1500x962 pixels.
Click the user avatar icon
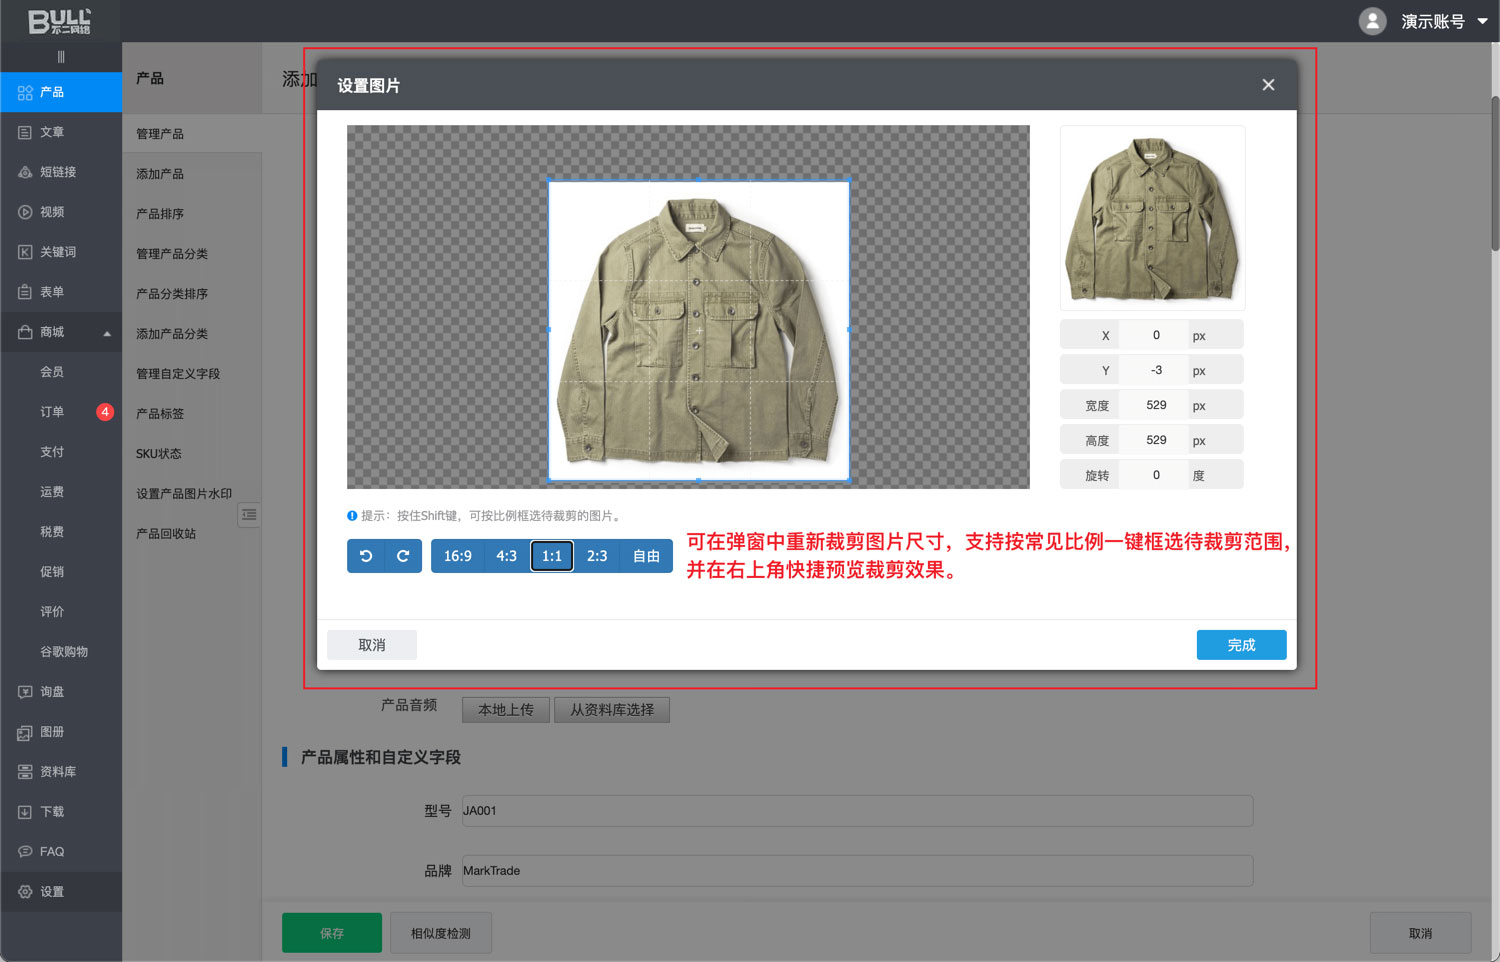[x=1372, y=21]
